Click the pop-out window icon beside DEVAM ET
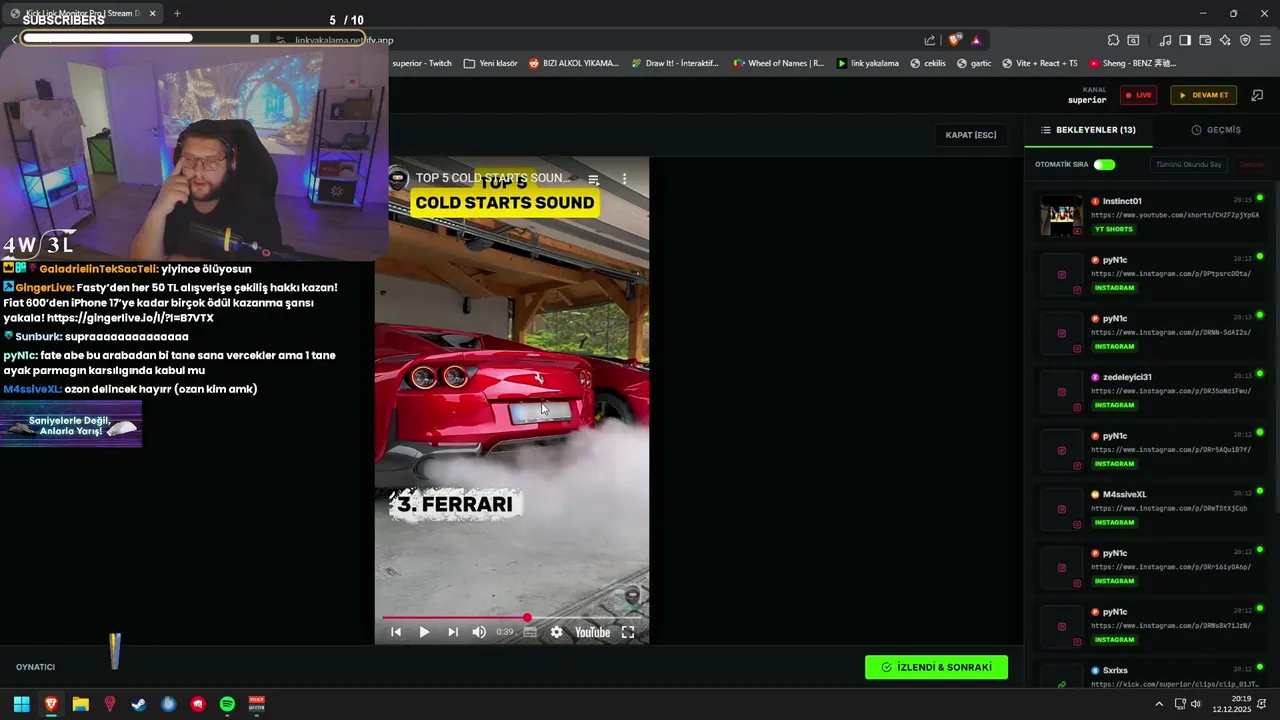The image size is (1280, 720). [1257, 95]
